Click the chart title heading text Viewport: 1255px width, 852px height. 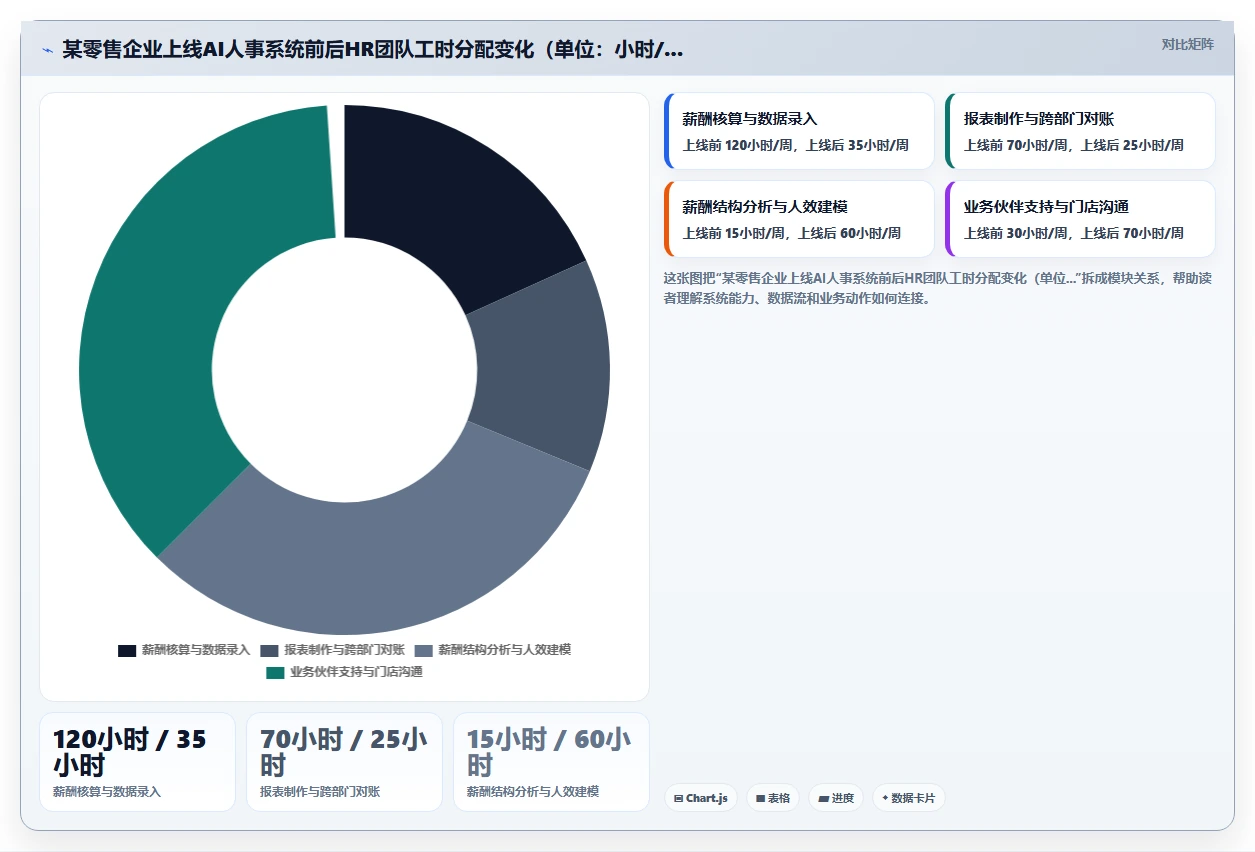pos(373,50)
